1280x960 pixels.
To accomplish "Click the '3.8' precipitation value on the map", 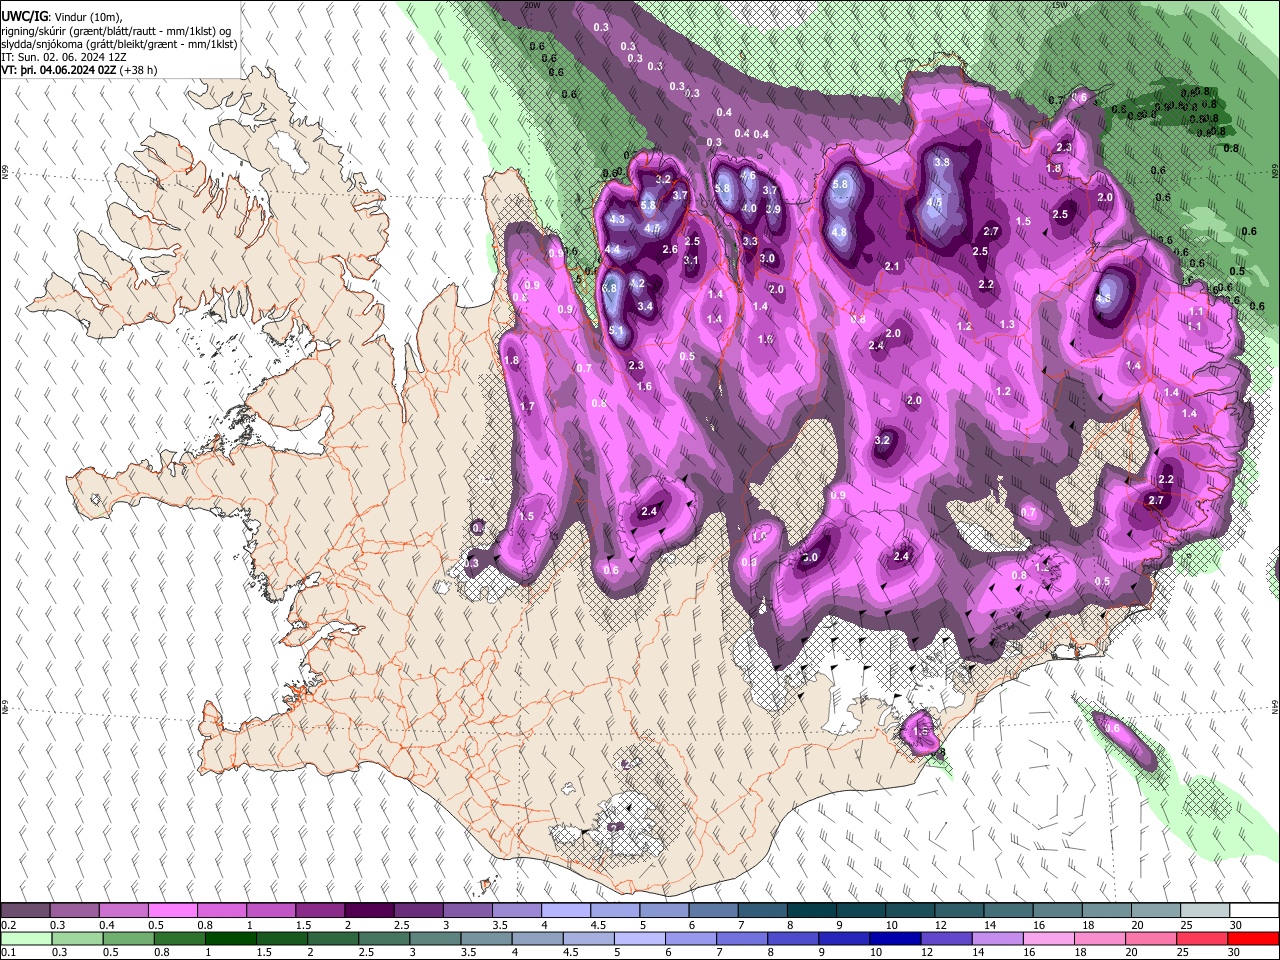I will pos(942,162).
